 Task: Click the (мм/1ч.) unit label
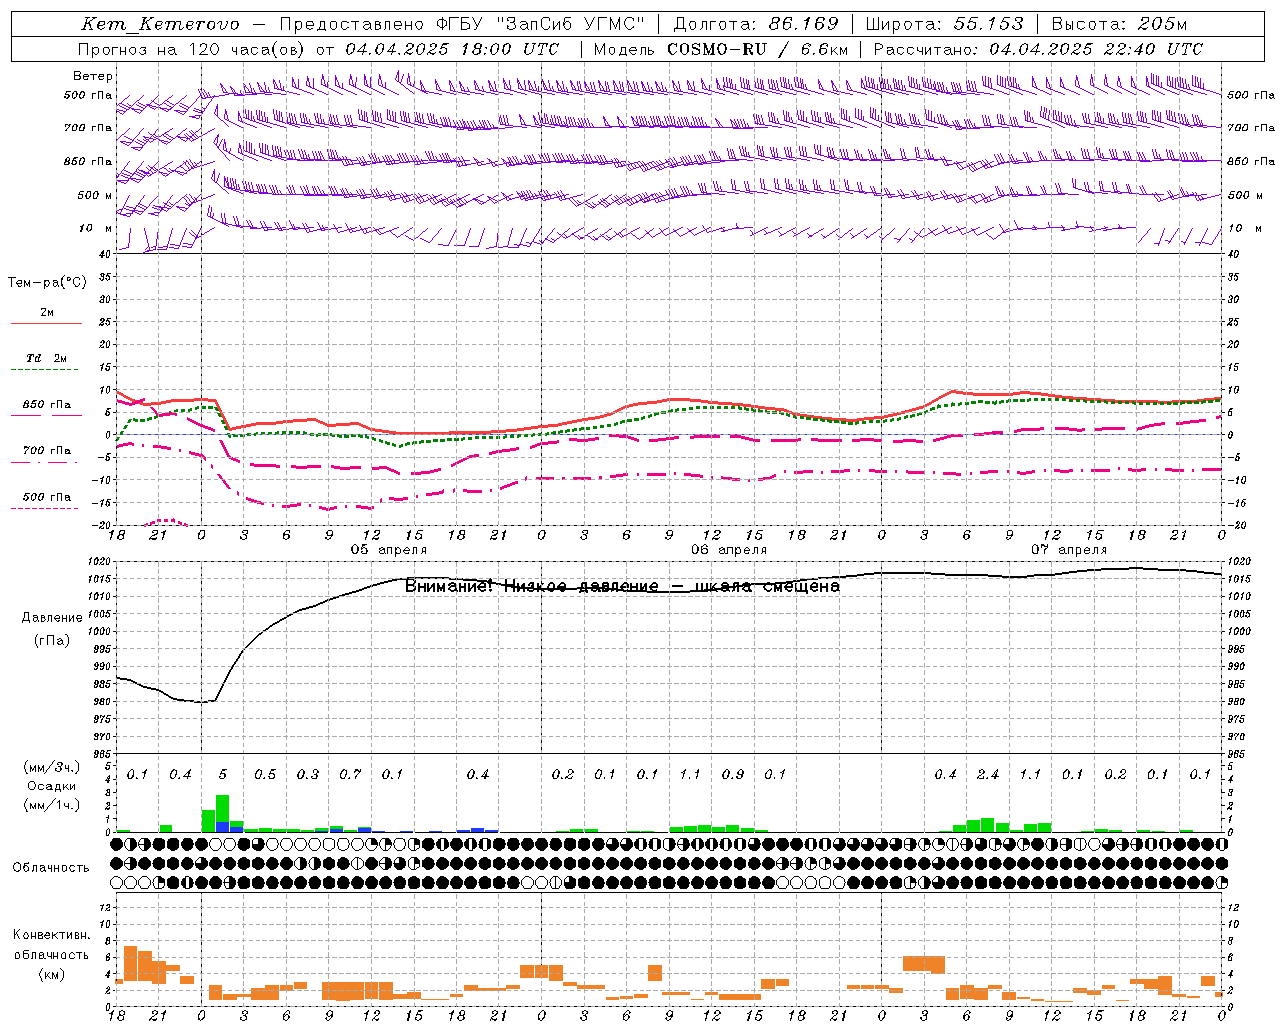(x=52, y=806)
